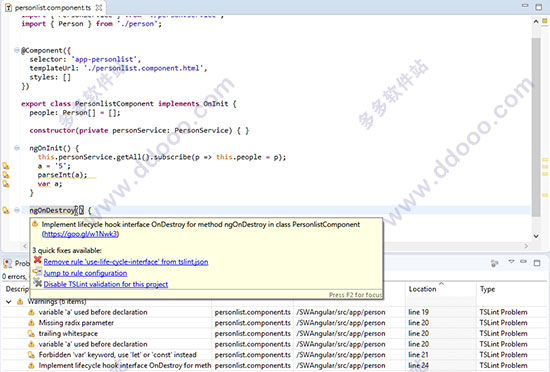Click 'Jump to rule configuration' quick fix
Viewport: 550px width, 372px height.
(85, 273)
